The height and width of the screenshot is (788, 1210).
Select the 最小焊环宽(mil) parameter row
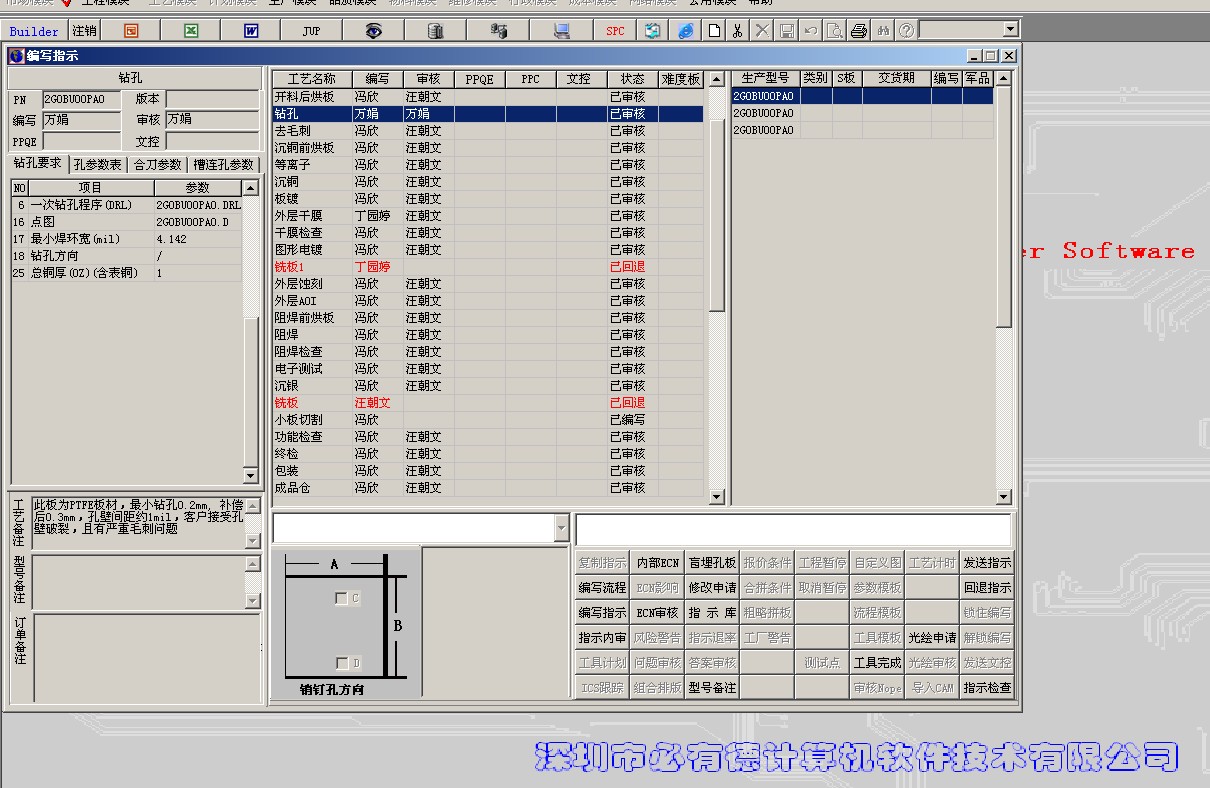(127, 239)
